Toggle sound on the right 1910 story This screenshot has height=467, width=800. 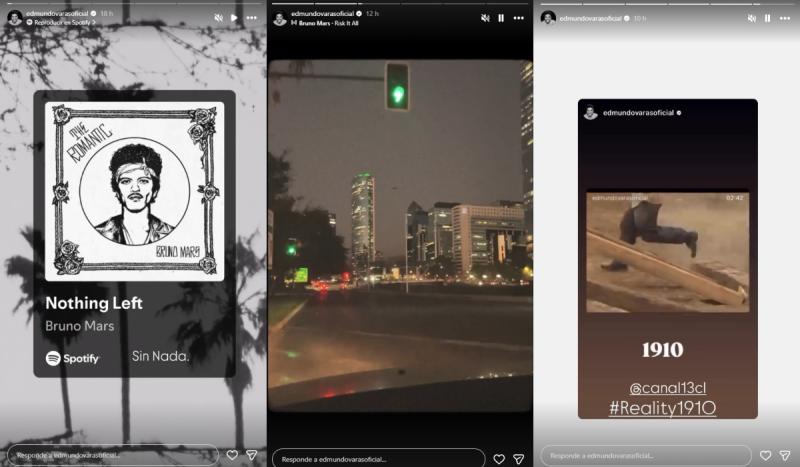(752, 18)
